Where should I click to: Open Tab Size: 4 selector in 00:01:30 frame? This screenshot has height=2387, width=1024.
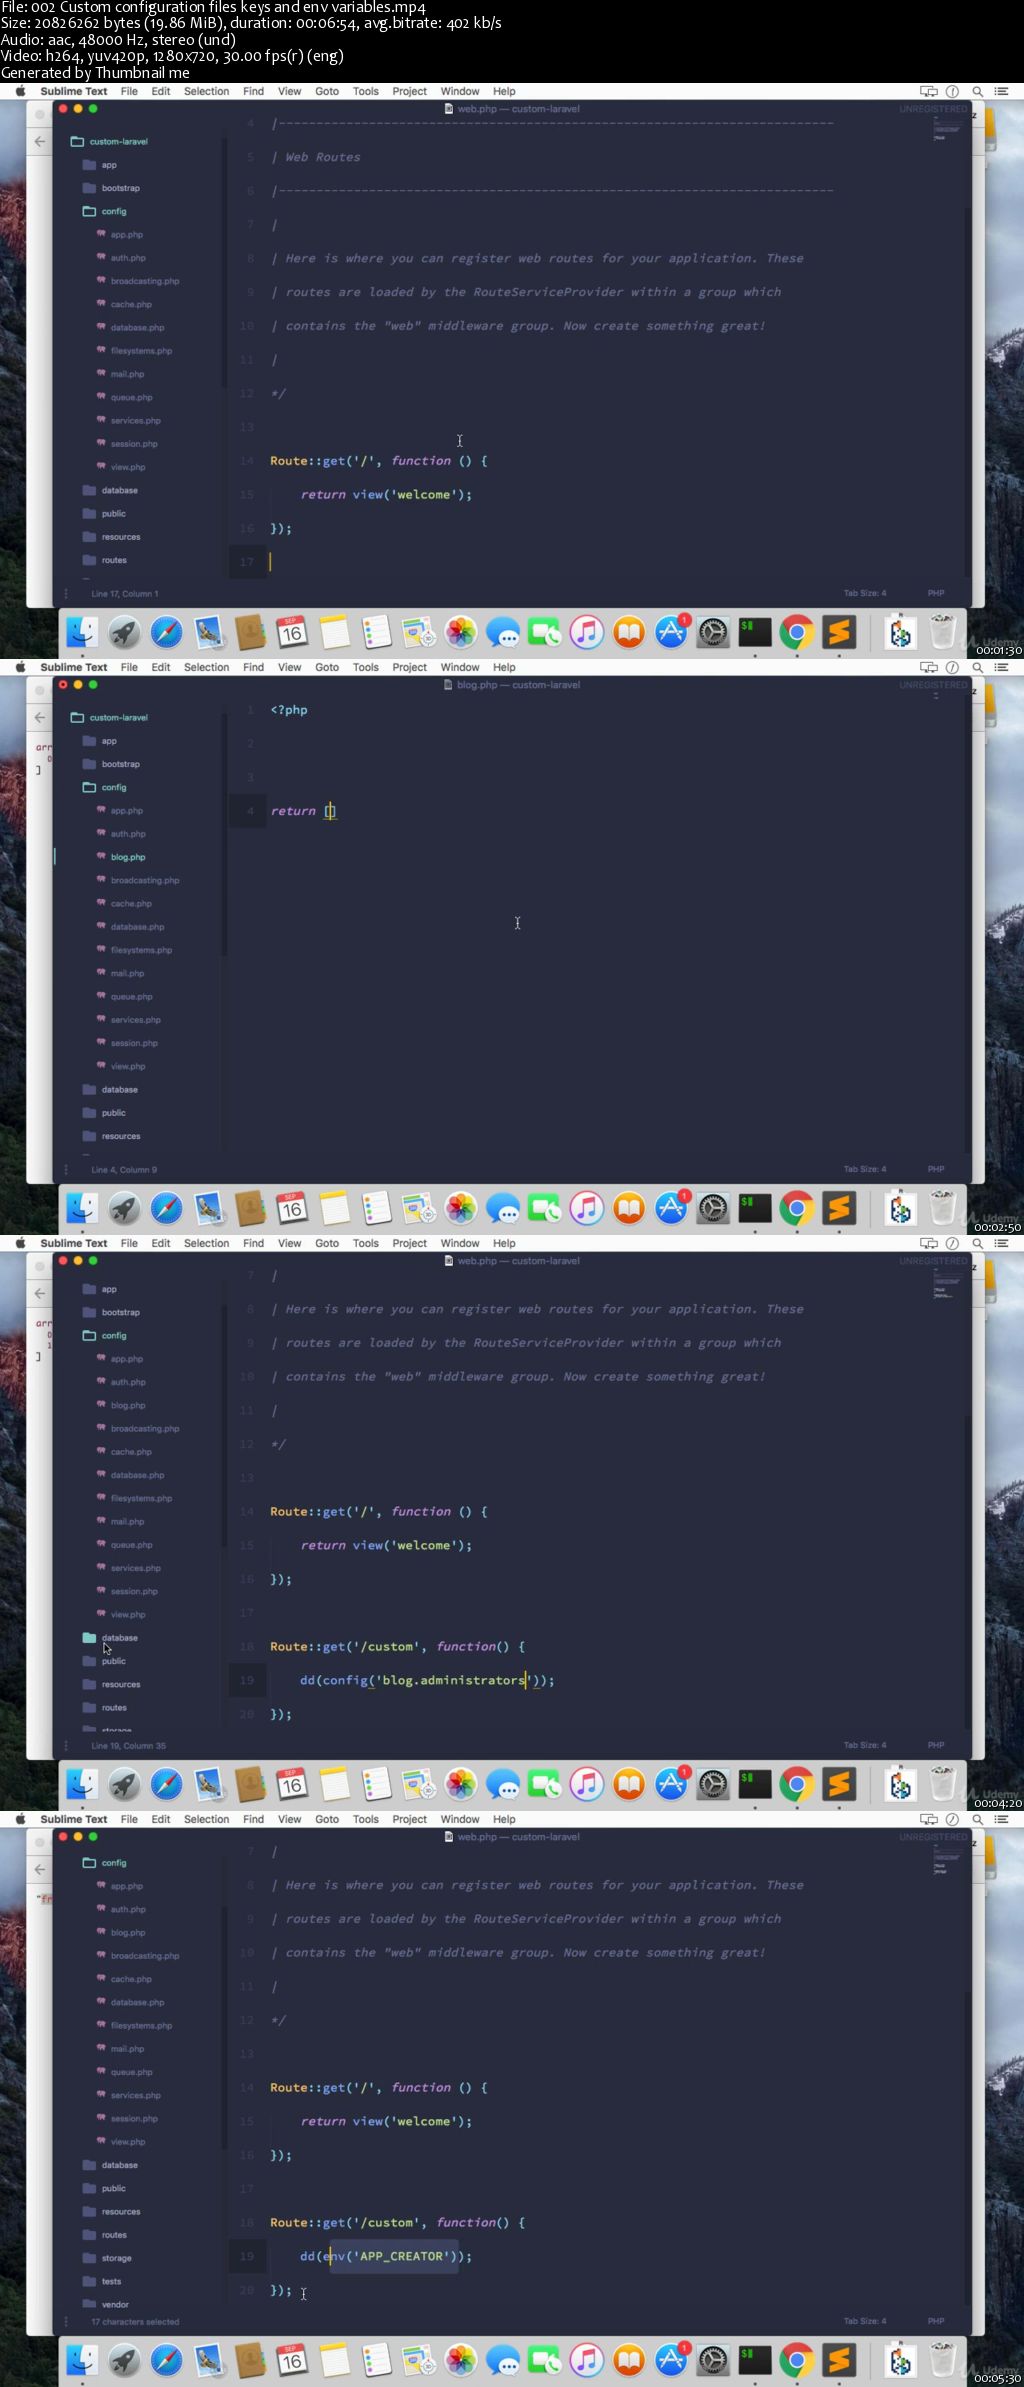point(865,593)
